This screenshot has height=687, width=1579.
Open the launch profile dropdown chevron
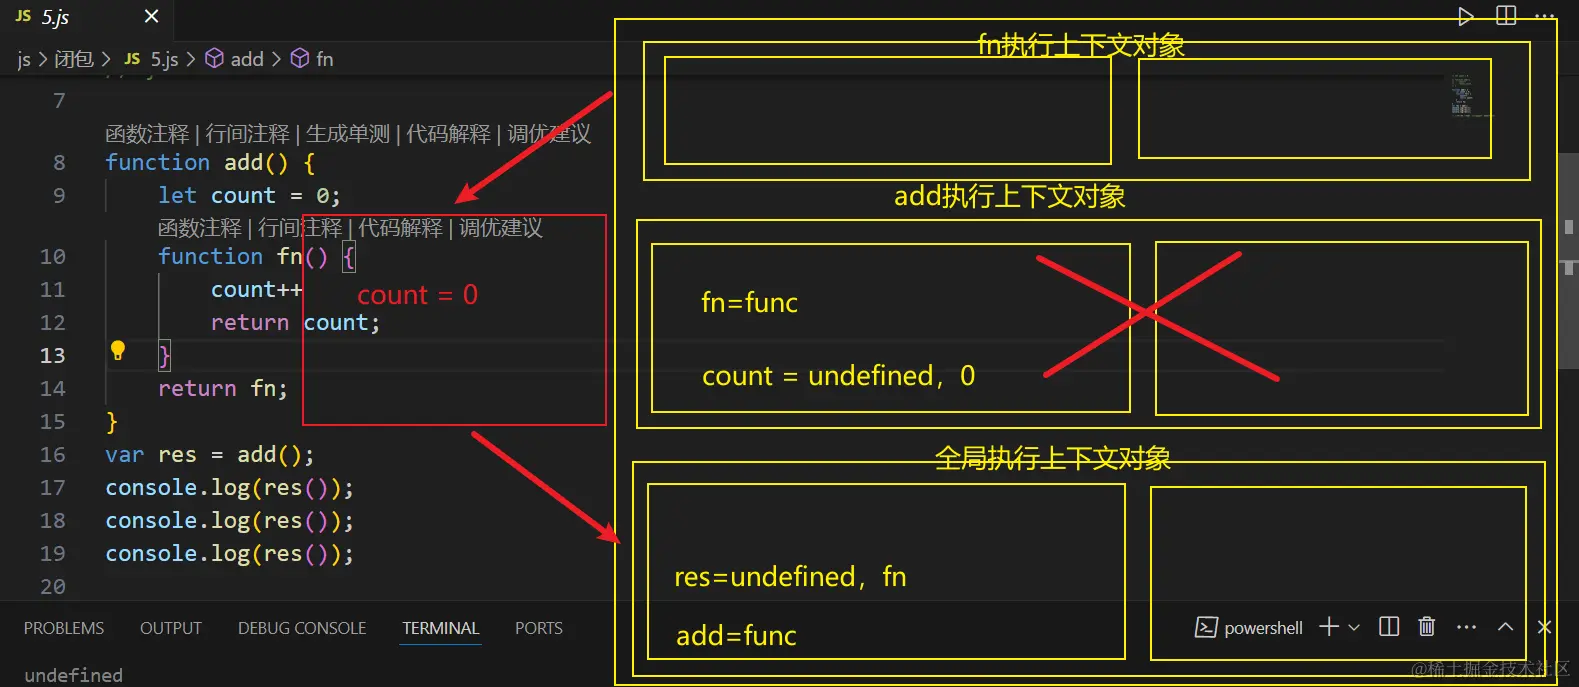(1354, 627)
